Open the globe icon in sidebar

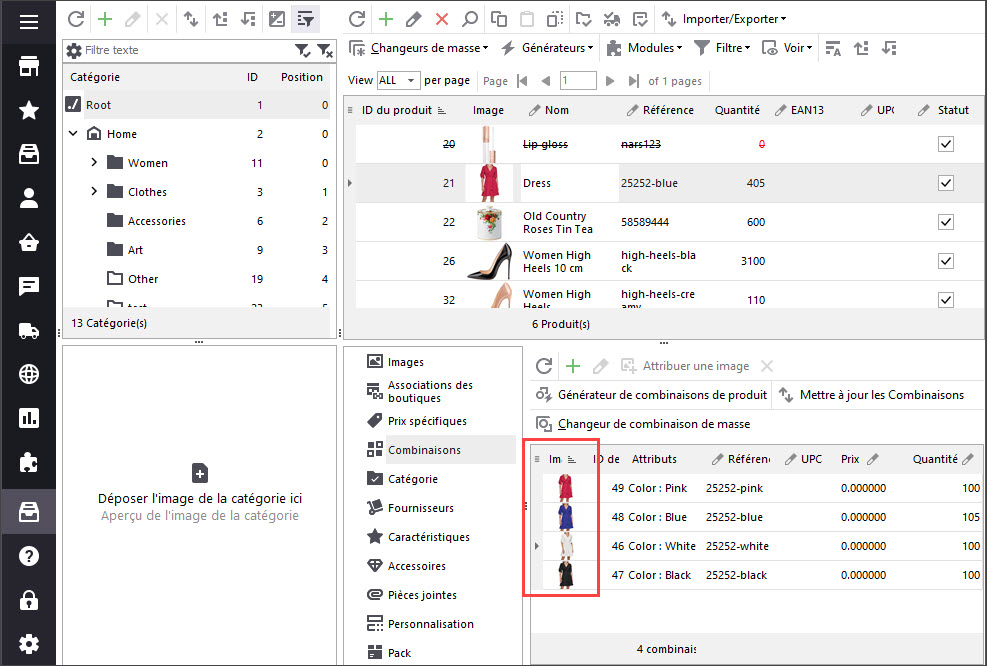coord(28,374)
